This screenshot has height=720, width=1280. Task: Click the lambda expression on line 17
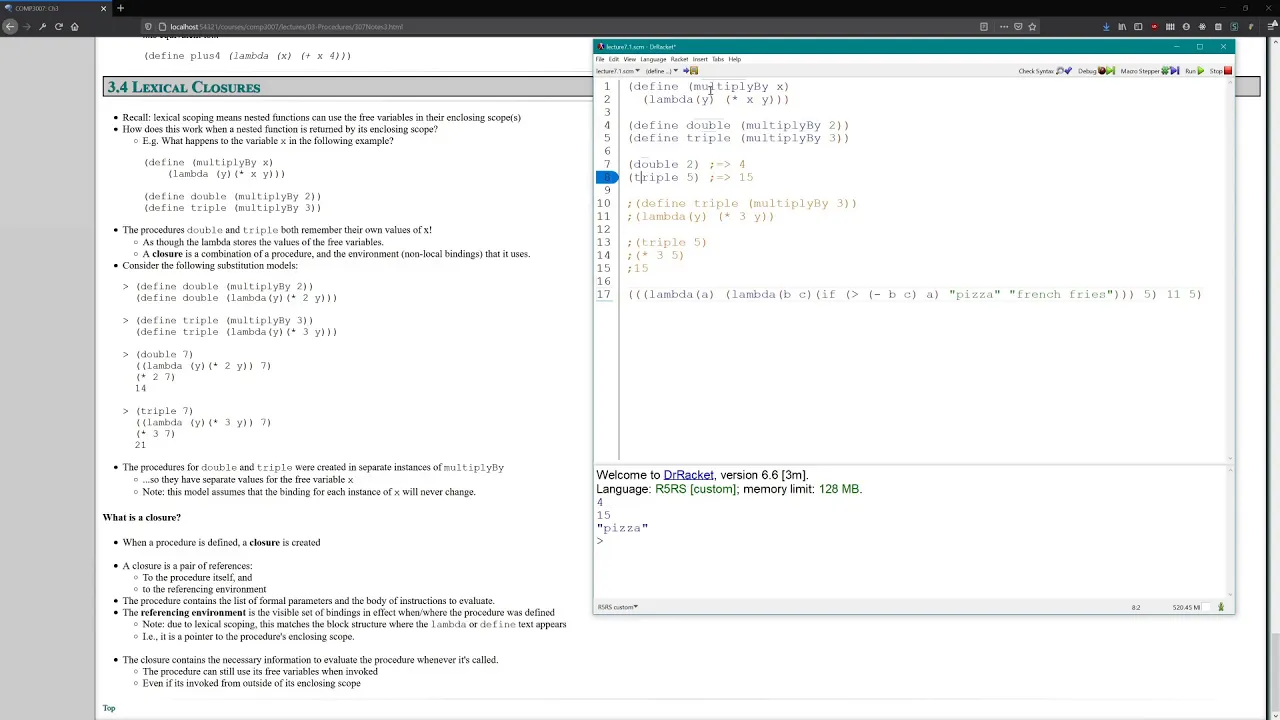click(914, 294)
